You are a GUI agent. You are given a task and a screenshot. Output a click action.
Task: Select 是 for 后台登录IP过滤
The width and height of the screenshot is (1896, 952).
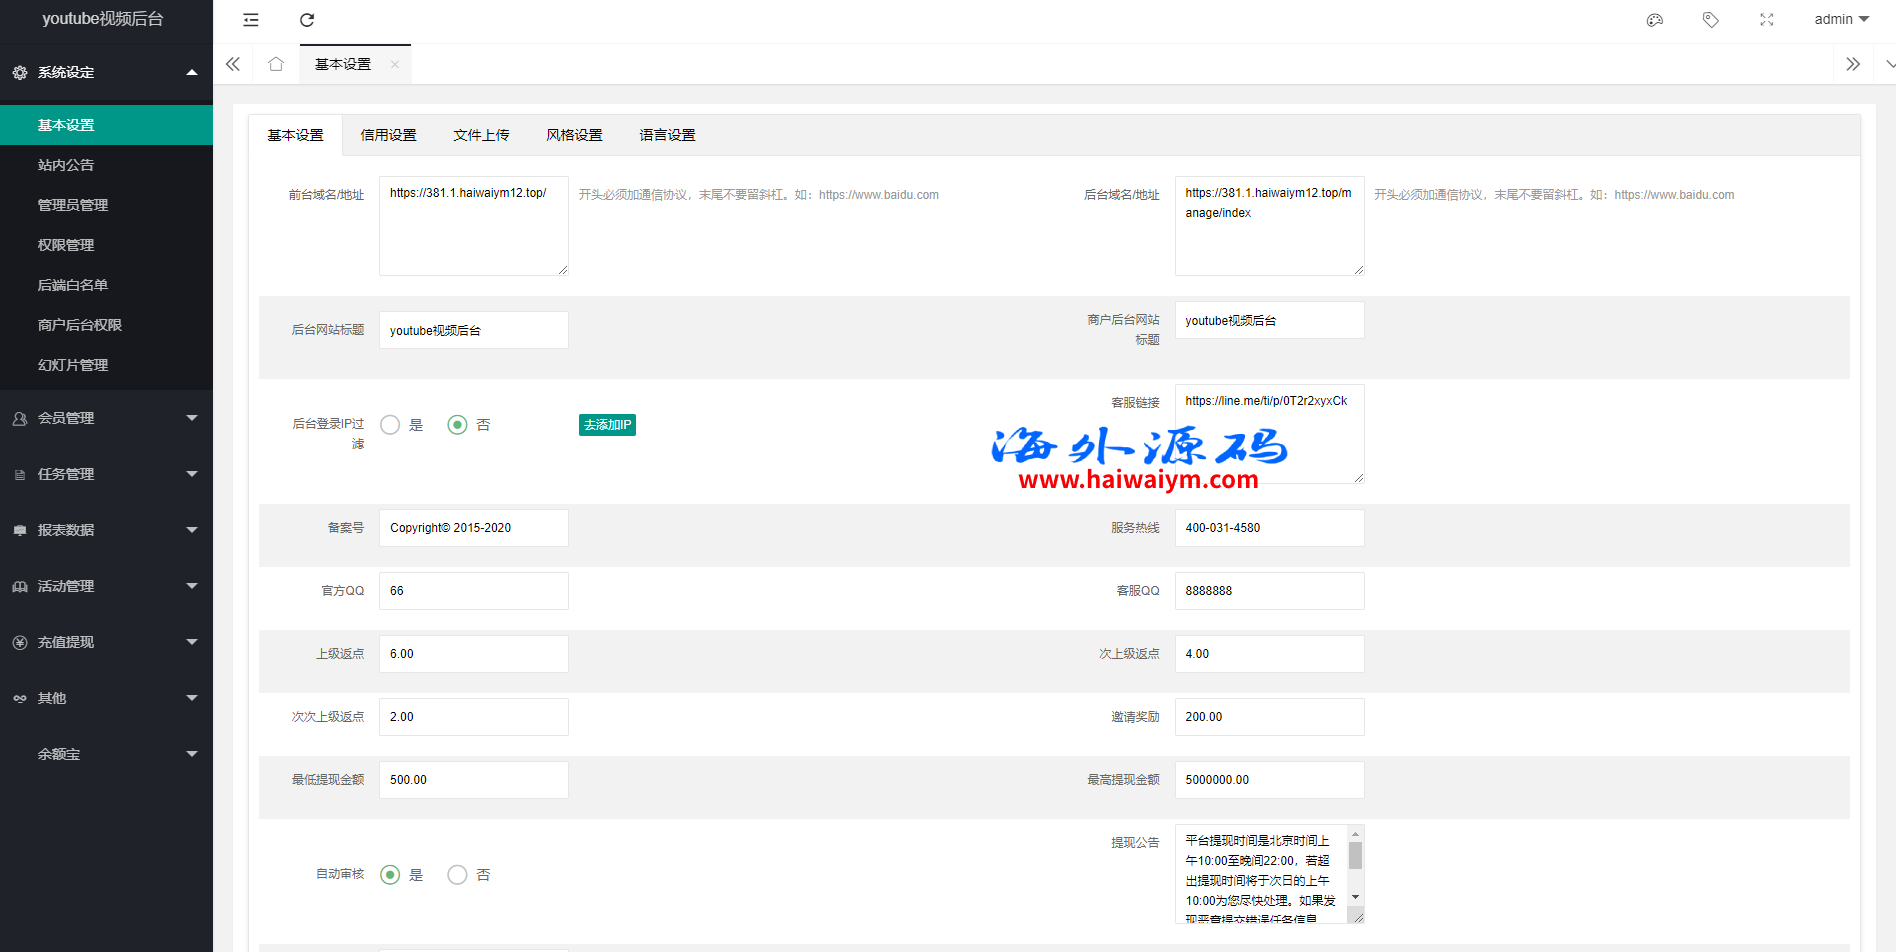(391, 425)
